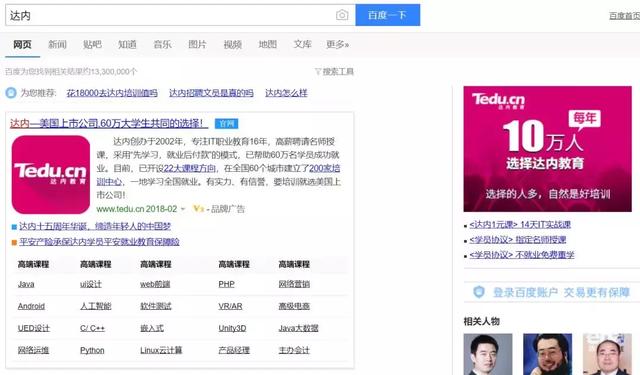This screenshot has height=375, width=640.
Task: Switch to the 图片 tab
Action: (x=198, y=44)
